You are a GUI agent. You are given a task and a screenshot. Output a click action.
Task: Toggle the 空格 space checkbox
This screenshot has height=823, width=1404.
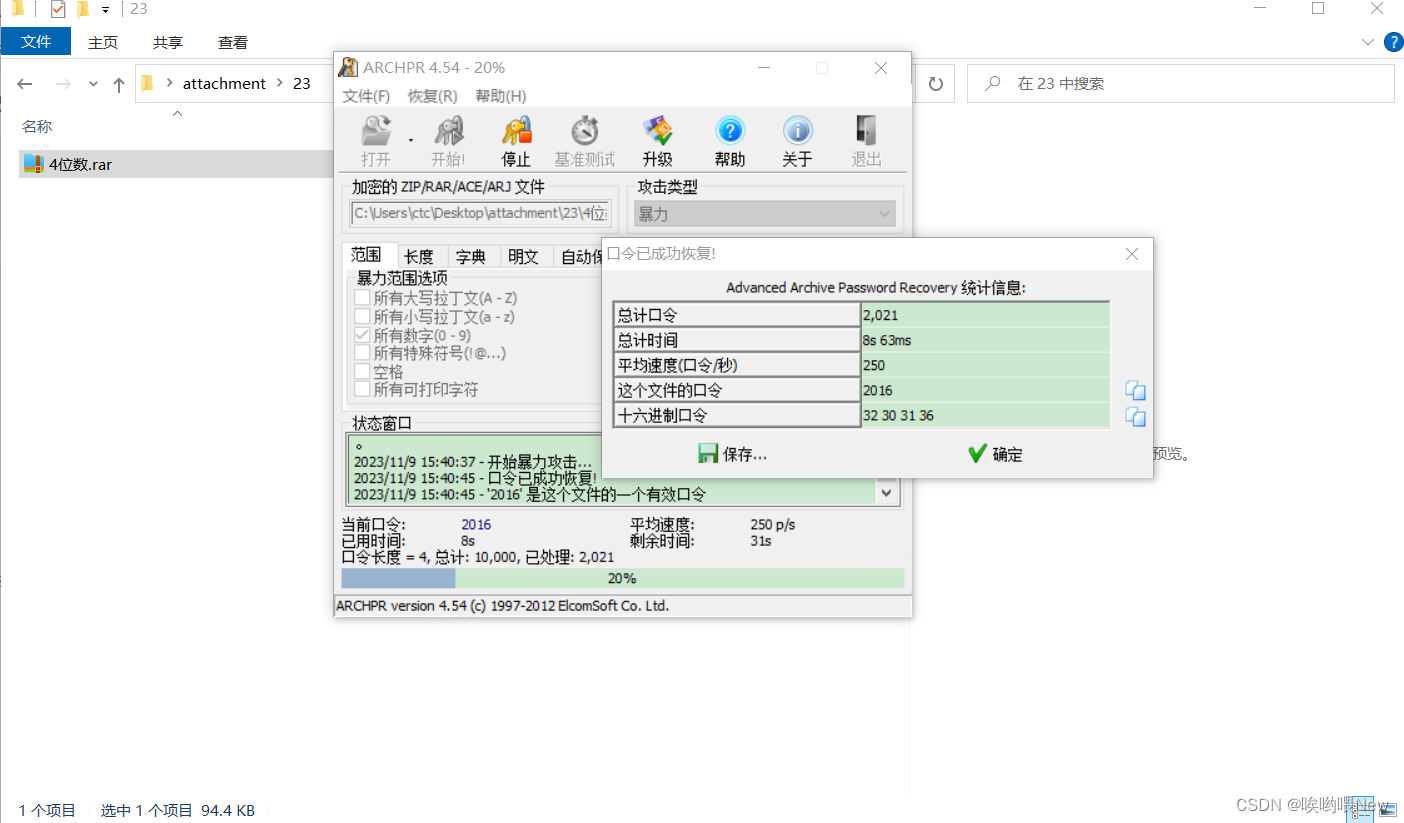click(x=363, y=371)
